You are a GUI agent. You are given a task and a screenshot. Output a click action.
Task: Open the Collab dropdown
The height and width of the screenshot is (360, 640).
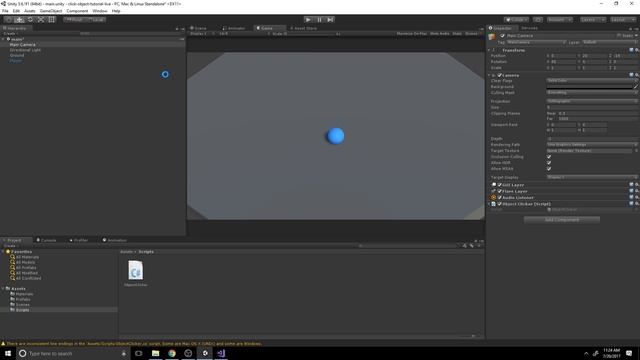coord(516,20)
